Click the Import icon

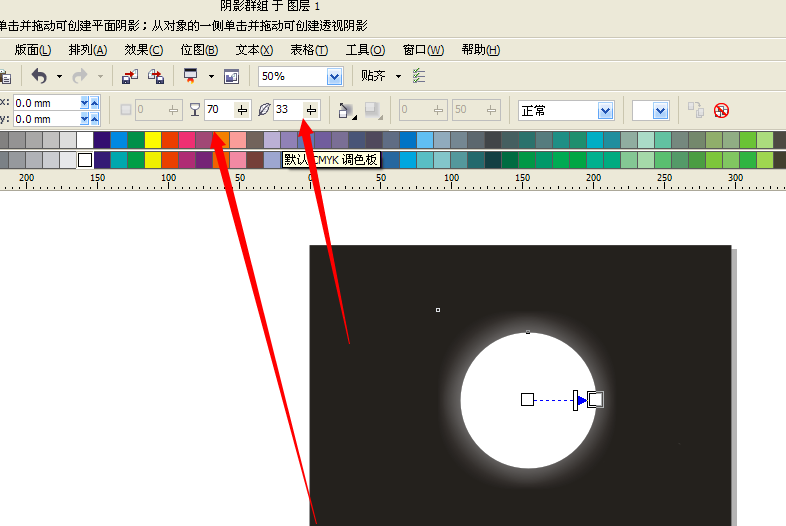click(x=130, y=76)
